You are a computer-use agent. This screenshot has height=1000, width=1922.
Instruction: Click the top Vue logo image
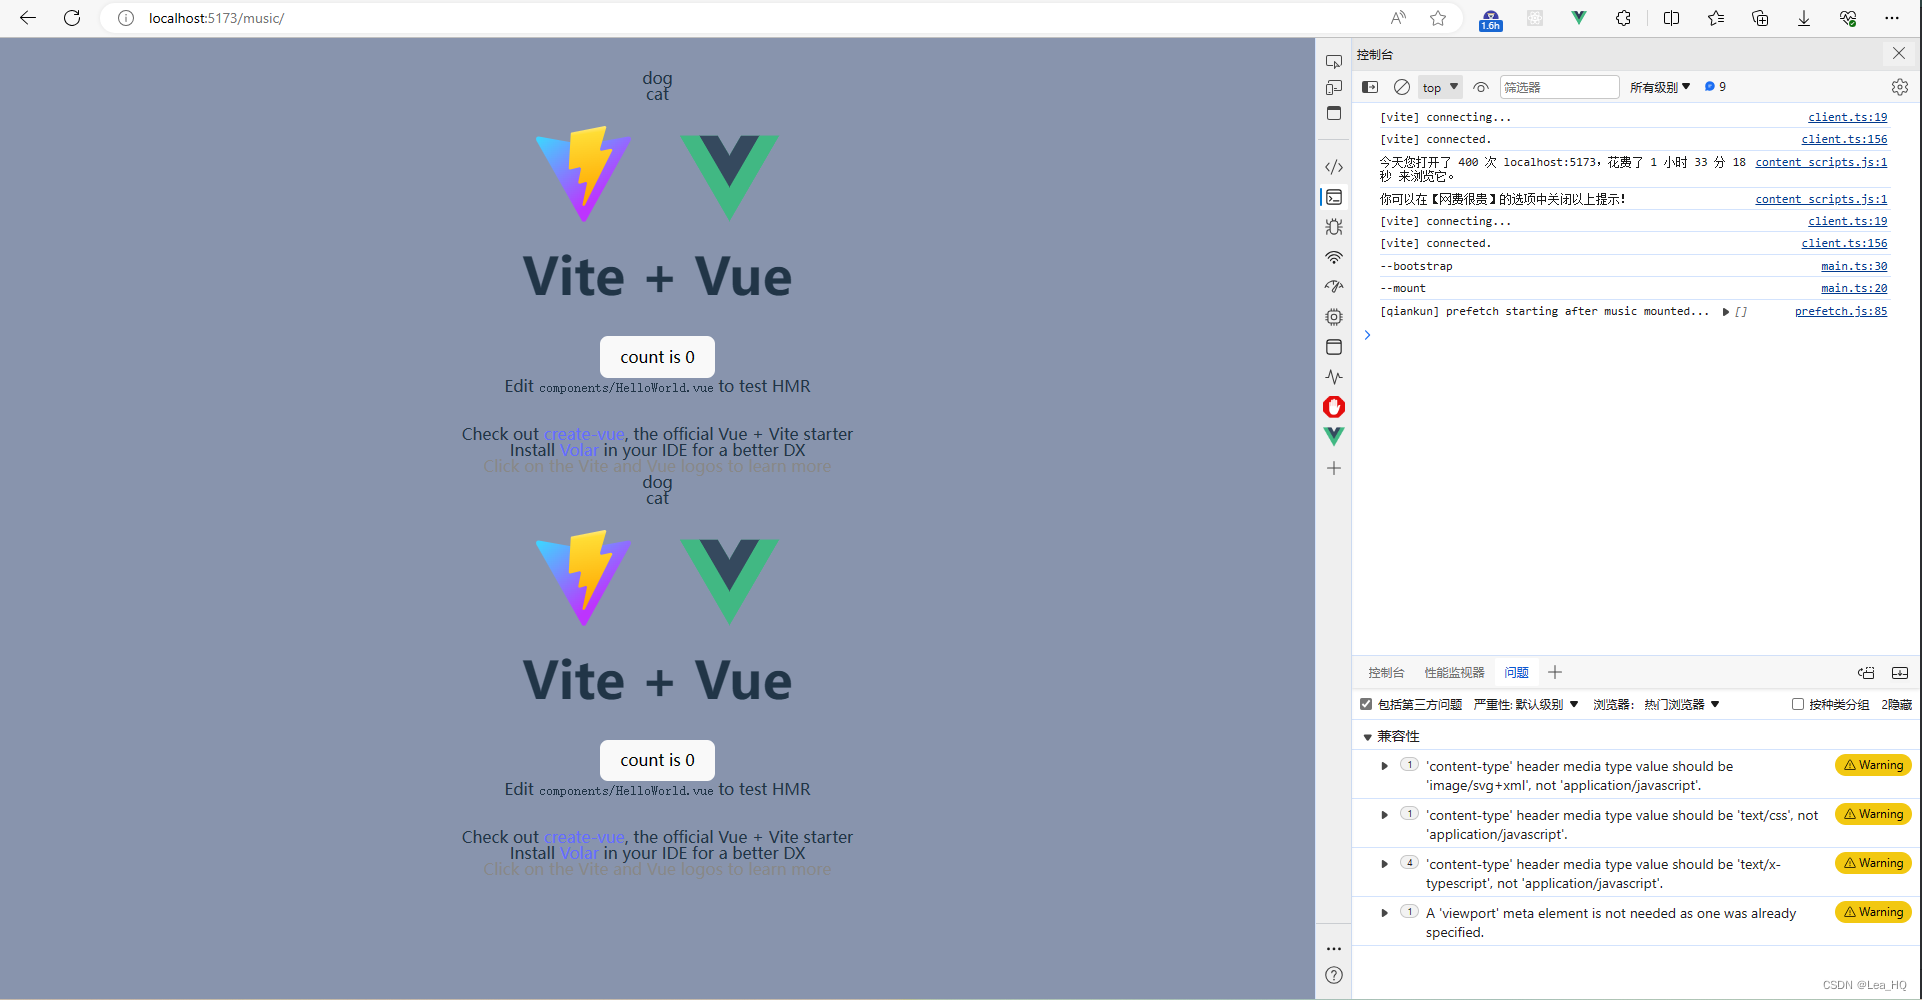click(x=729, y=177)
